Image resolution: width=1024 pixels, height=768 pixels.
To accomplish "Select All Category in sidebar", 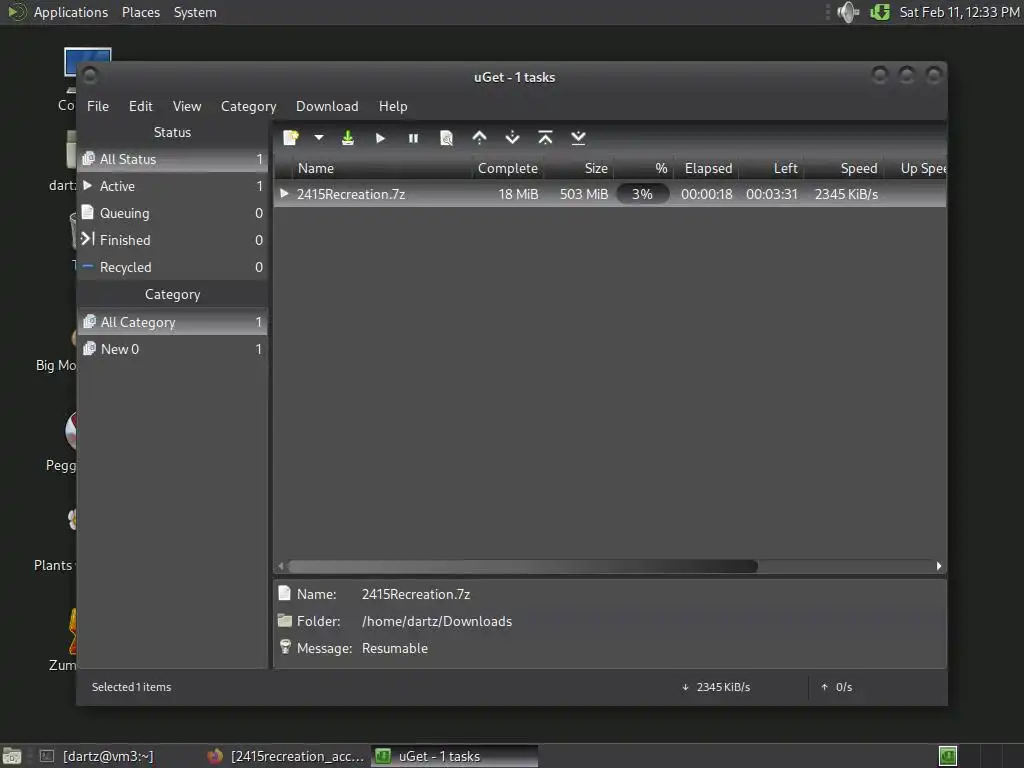I will pos(173,322).
